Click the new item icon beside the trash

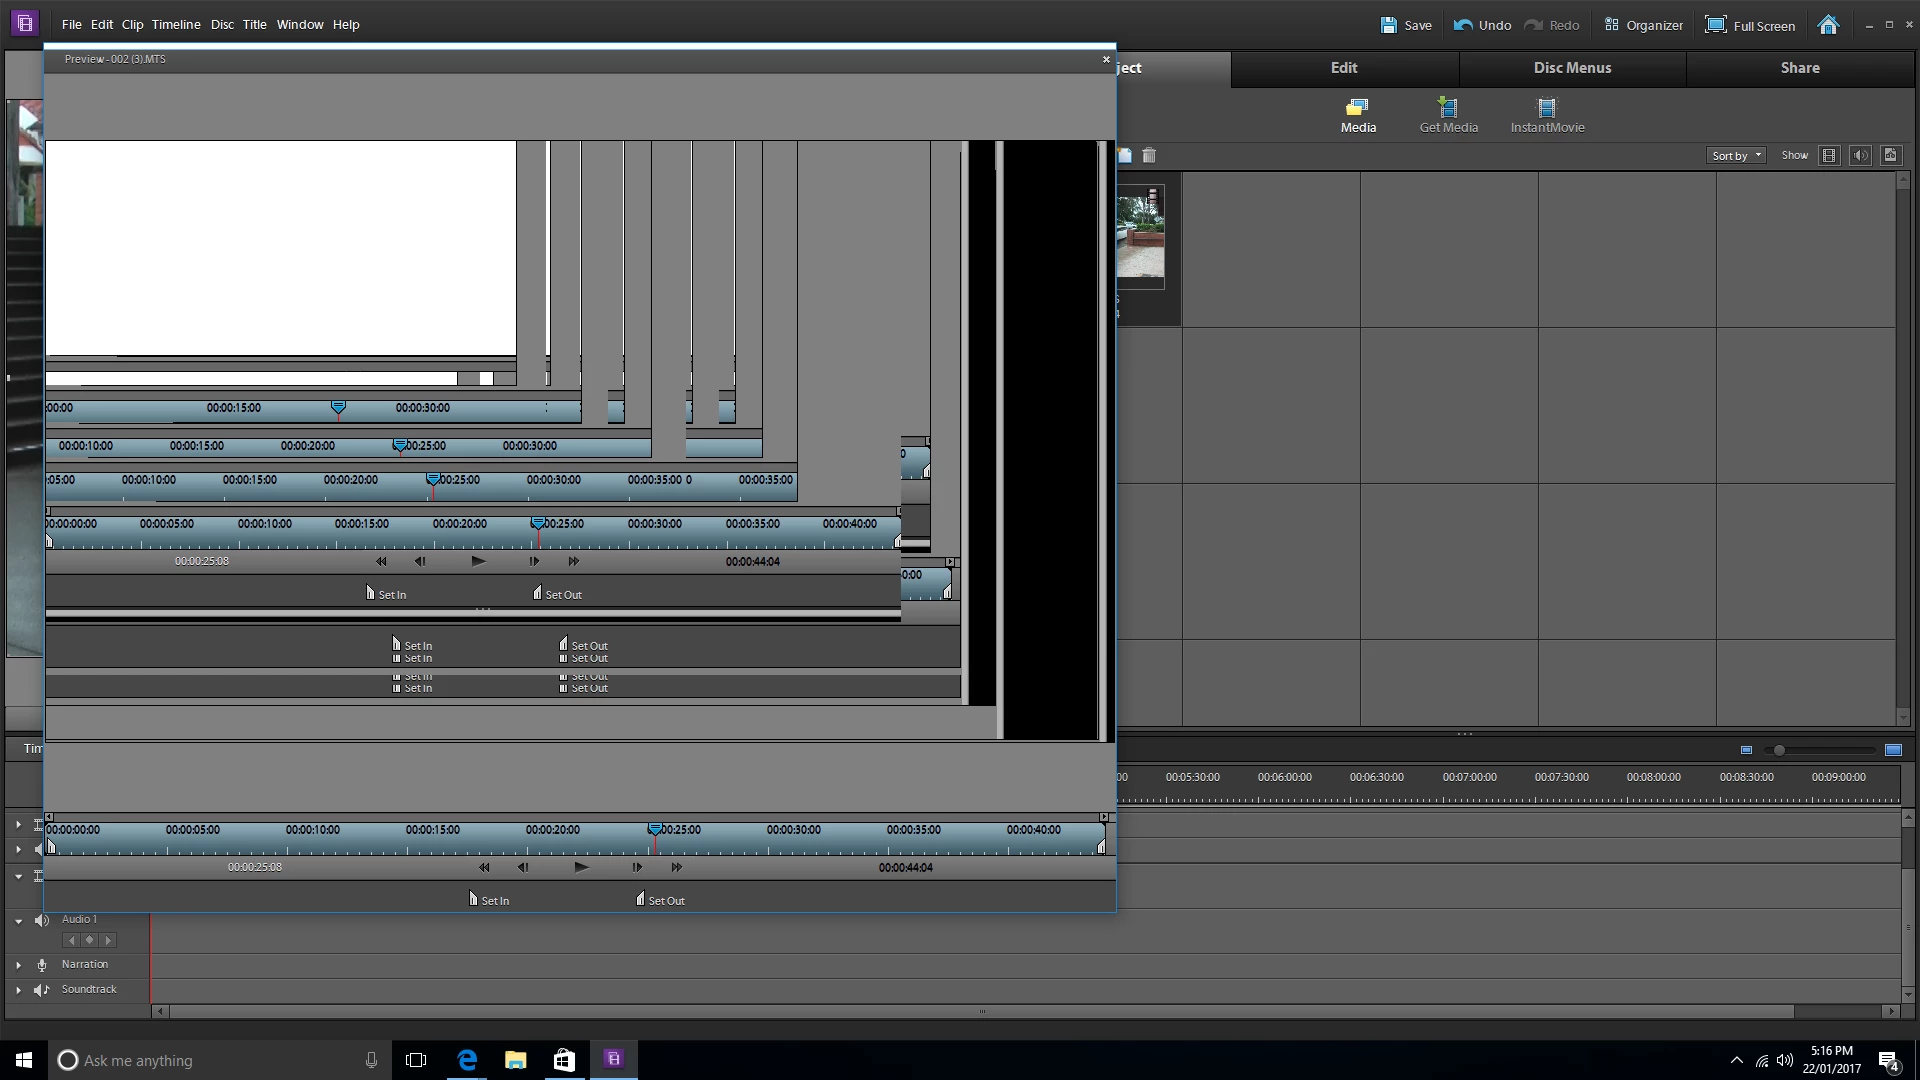coord(1125,155)
